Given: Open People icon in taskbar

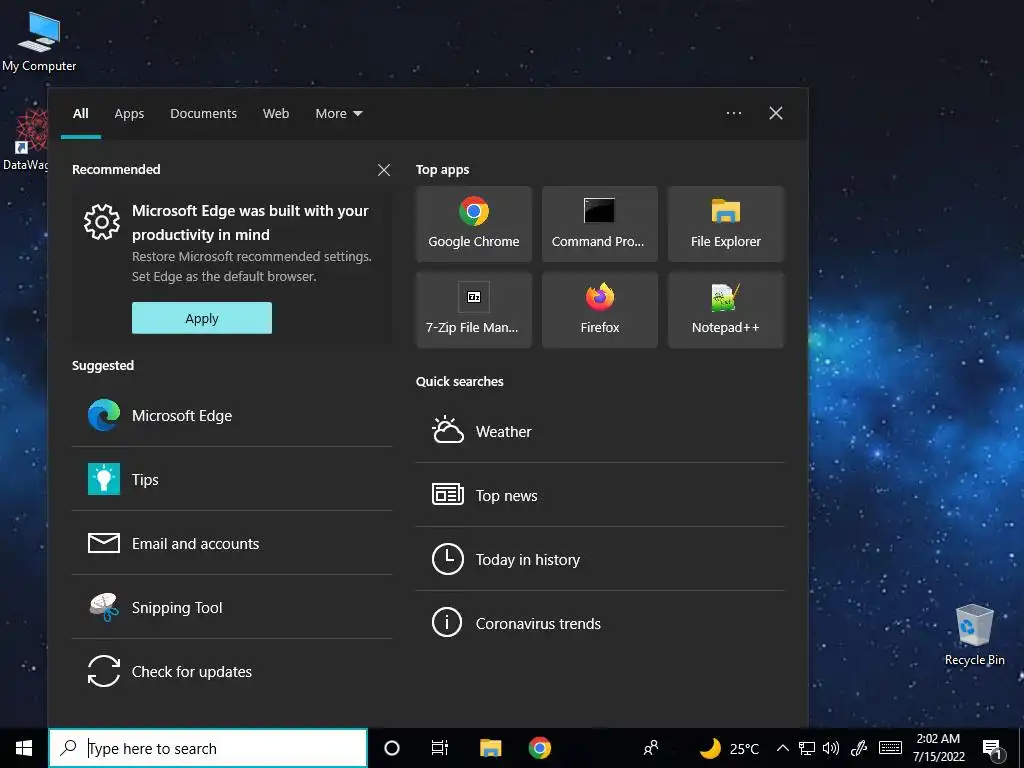Looking at the screenshot, I should click(x=651, y=748).
